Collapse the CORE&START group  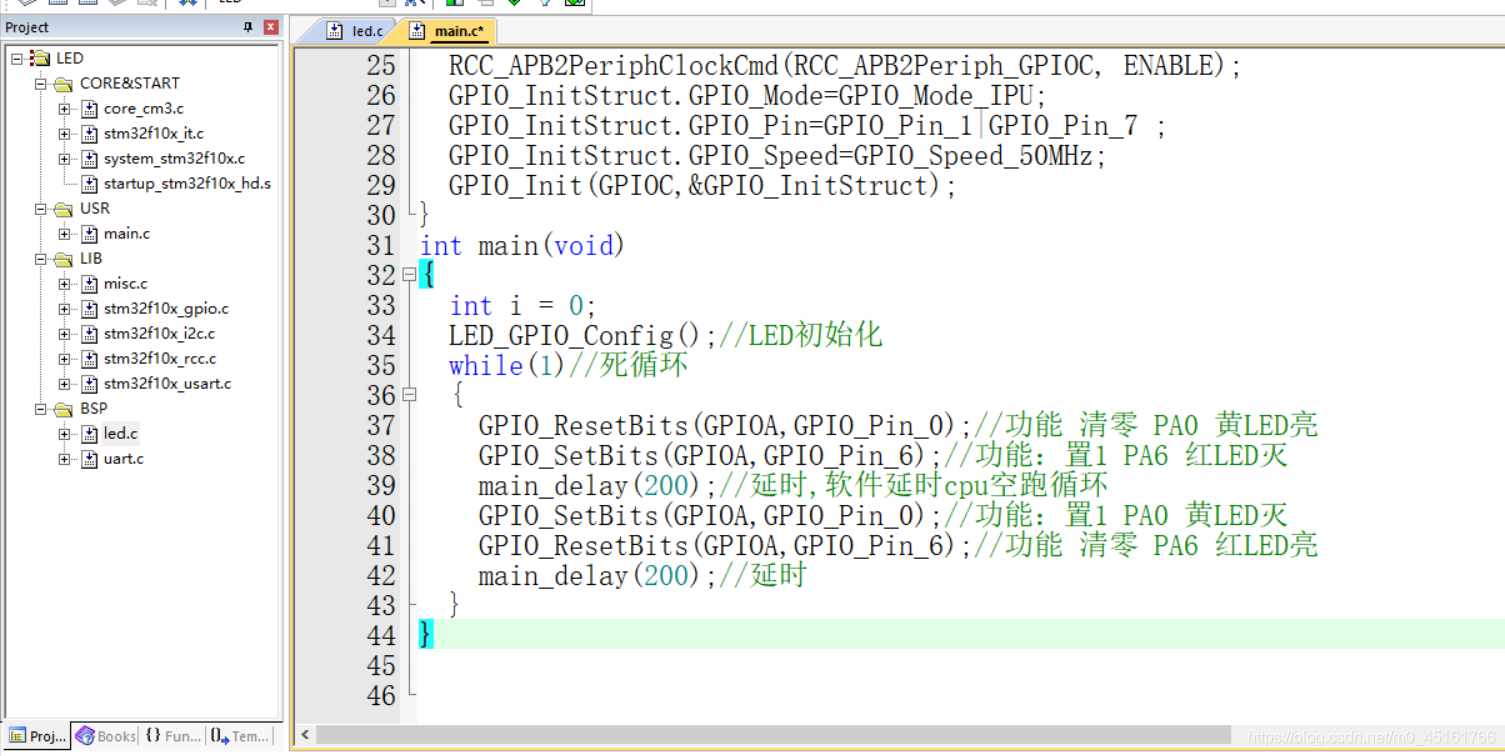point(40,83)
